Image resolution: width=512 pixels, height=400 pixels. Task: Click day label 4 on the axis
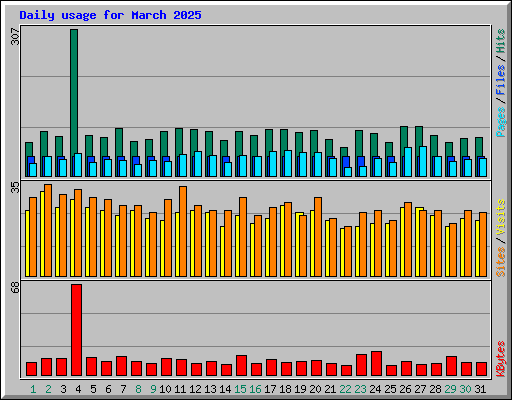point(78,389)
